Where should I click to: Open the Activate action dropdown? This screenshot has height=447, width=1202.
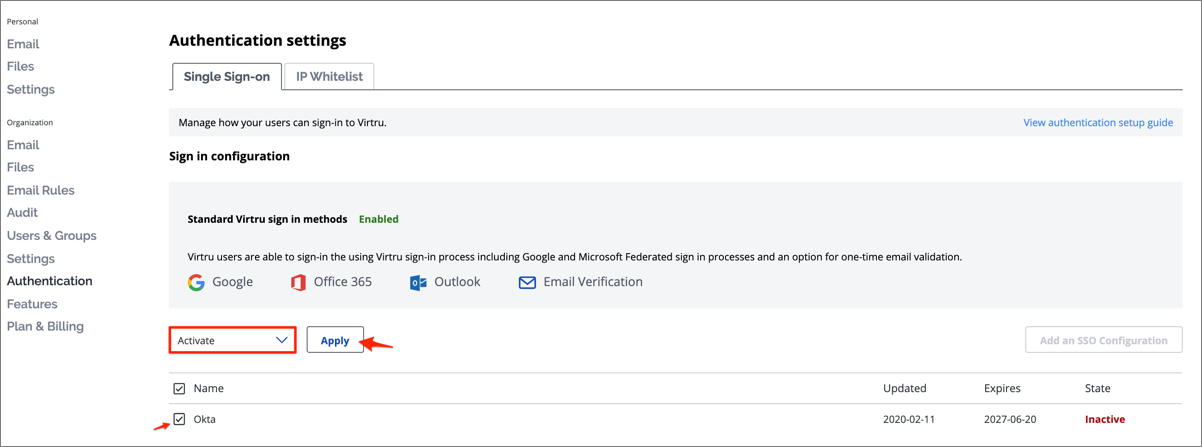(x=232, y=340)
